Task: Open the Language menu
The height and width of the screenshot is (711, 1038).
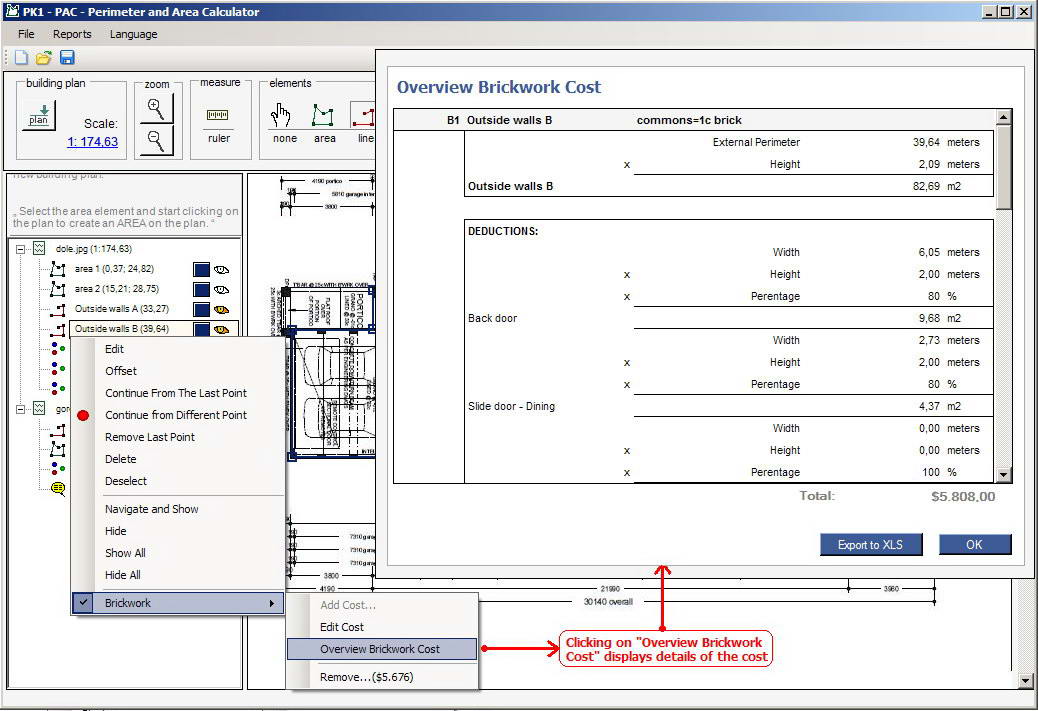Action: pyautogui.click(x=133, y=34)
